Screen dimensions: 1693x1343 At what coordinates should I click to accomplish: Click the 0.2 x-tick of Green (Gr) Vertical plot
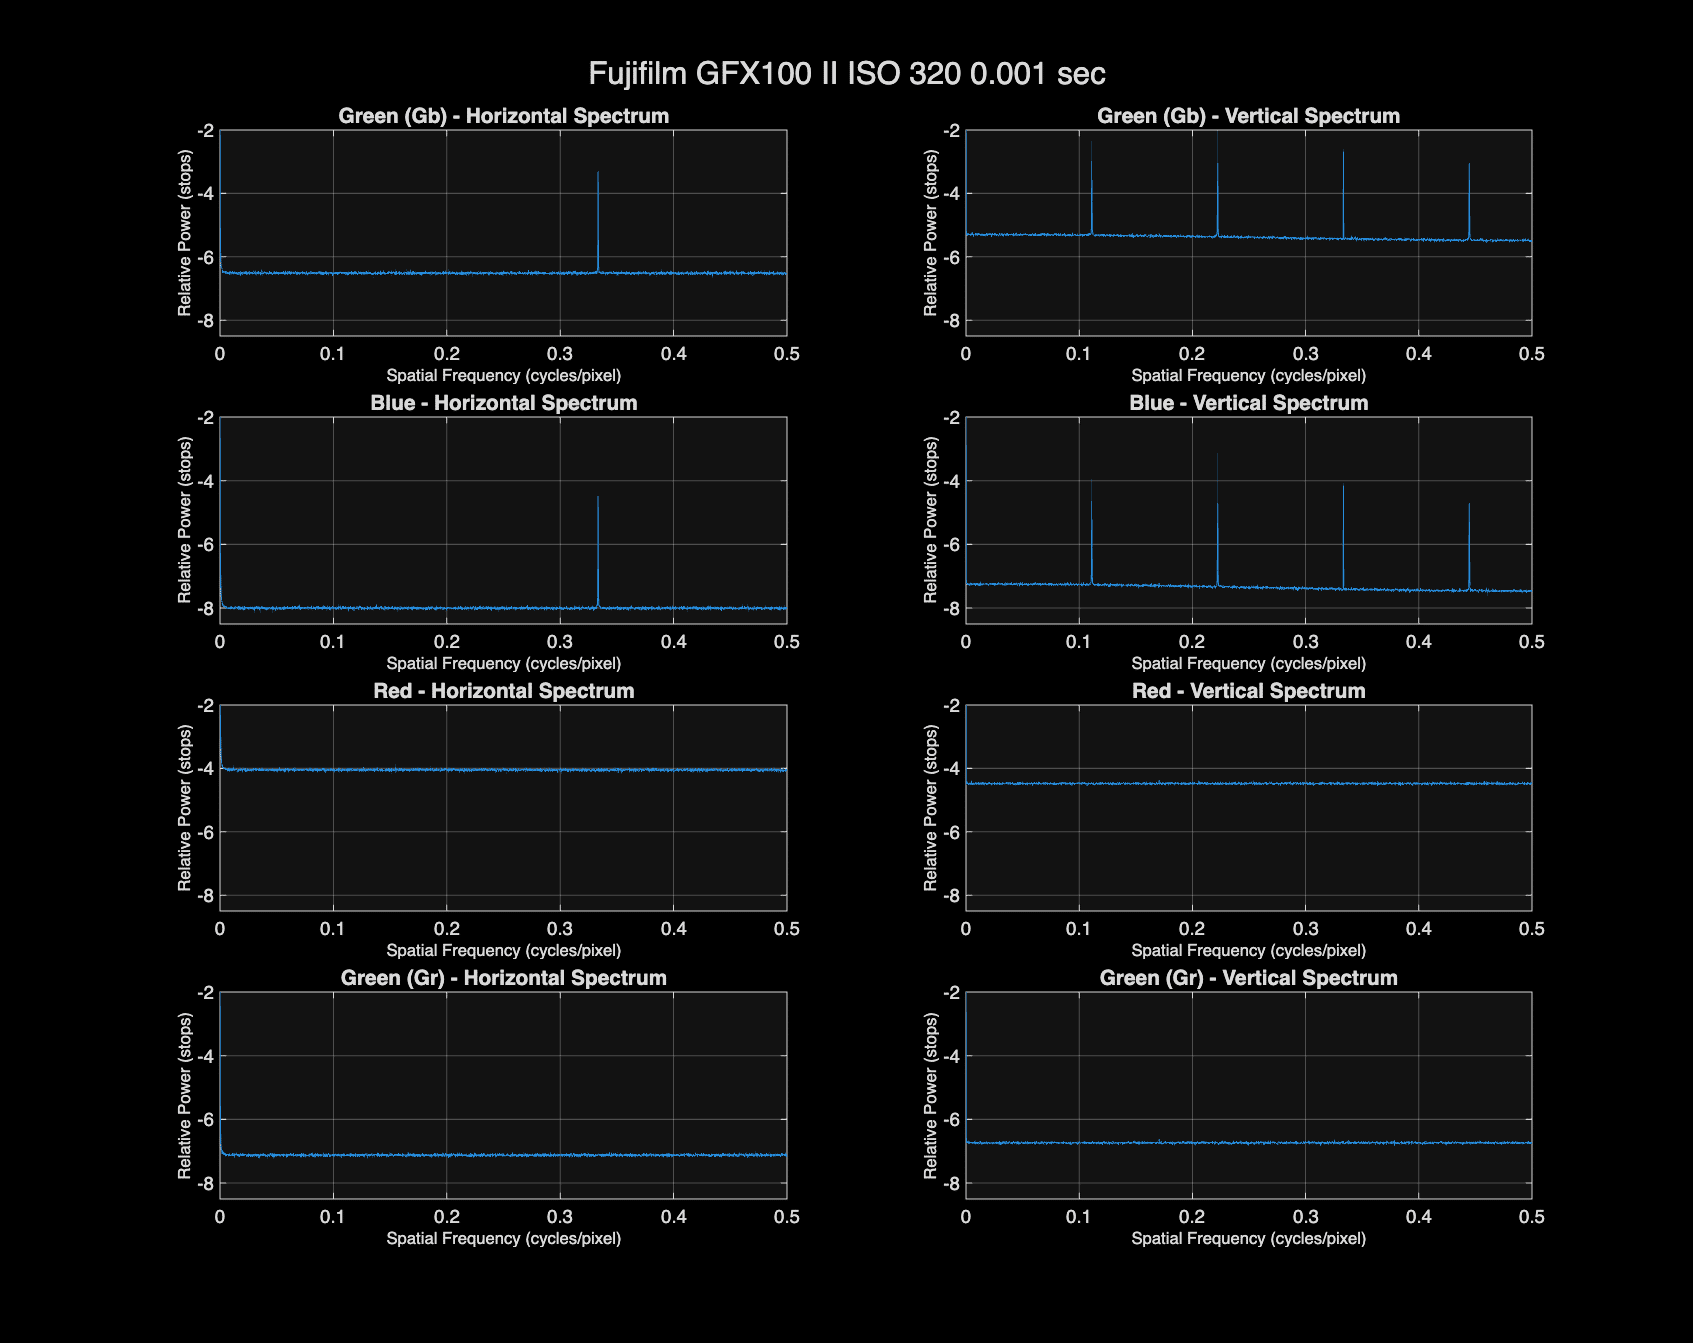(1192, 1217)
